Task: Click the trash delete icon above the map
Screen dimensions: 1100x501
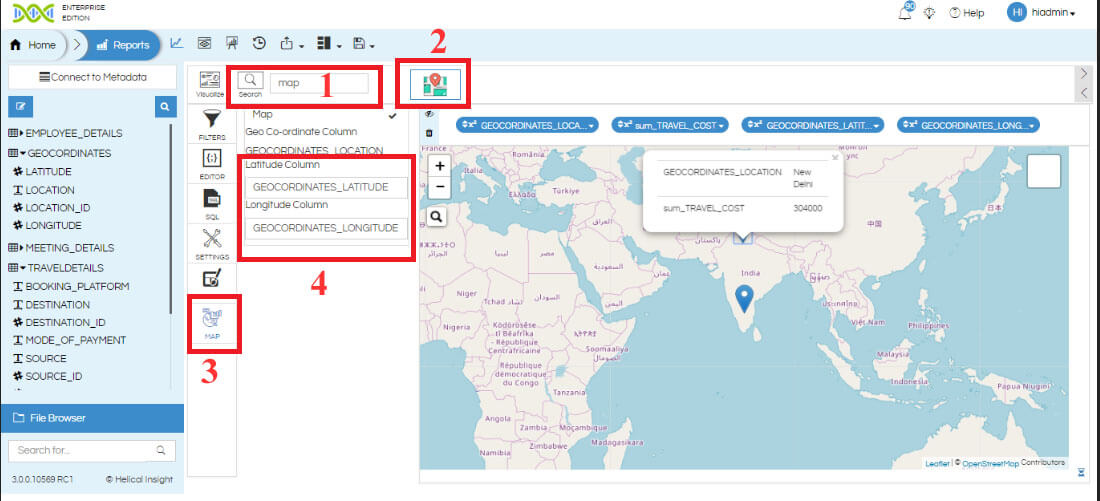Action: click(x=429, y=133)
